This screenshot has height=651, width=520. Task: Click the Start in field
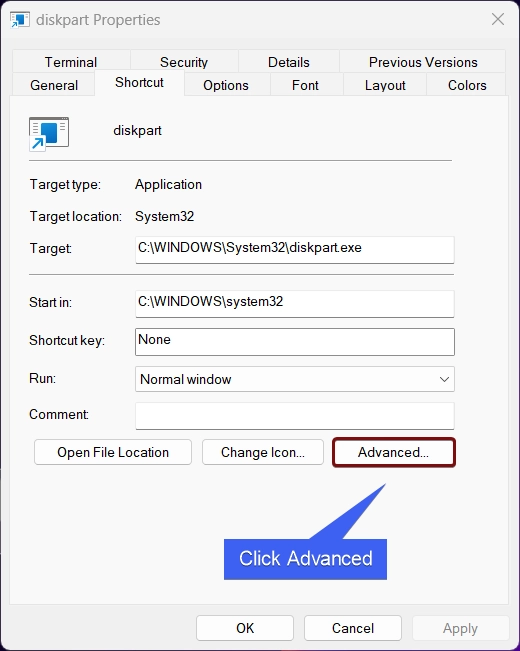[294, 303]
